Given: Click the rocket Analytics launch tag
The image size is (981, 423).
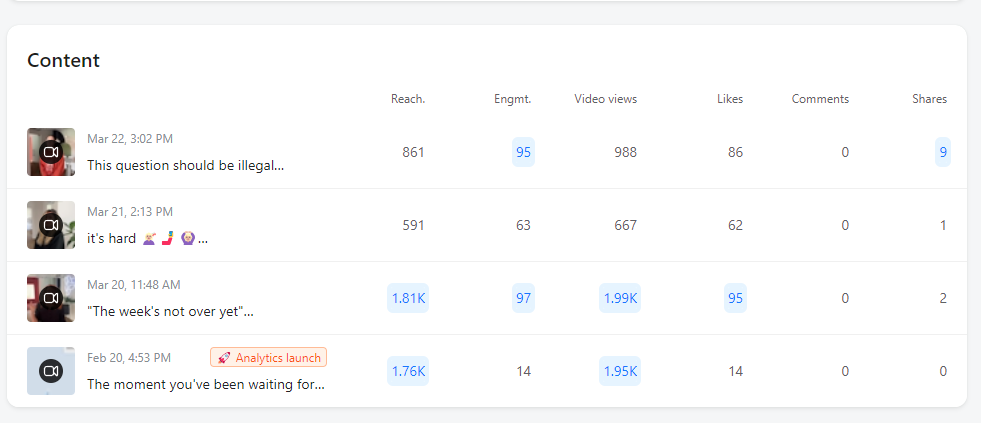Looking at the screenshot, I should (268, 357).
